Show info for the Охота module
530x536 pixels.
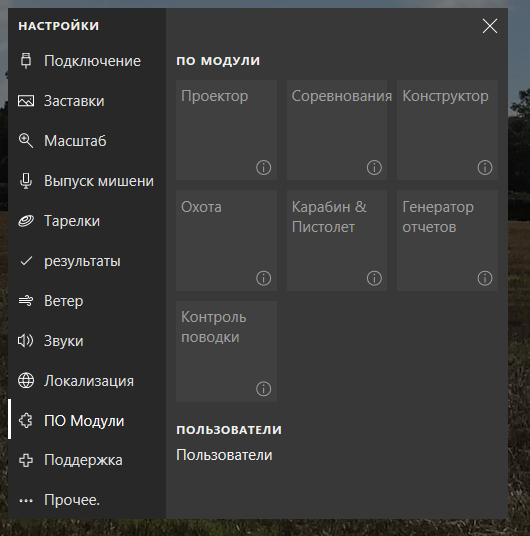[263, 278]
